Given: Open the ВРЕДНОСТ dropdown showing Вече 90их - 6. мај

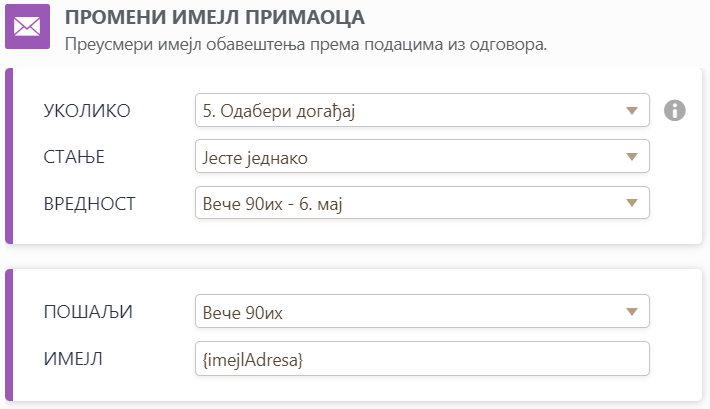Looking at the screenshot, I should coord(412,203).
